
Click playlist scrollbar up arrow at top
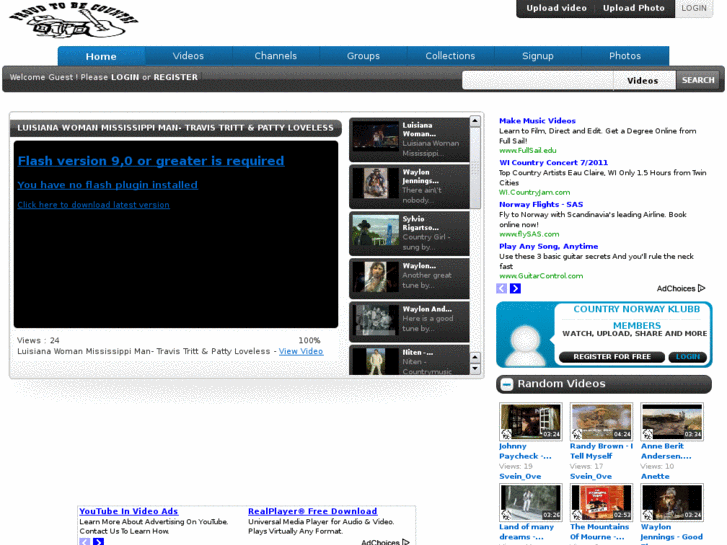pyautogui.click(x=475, y=122)
